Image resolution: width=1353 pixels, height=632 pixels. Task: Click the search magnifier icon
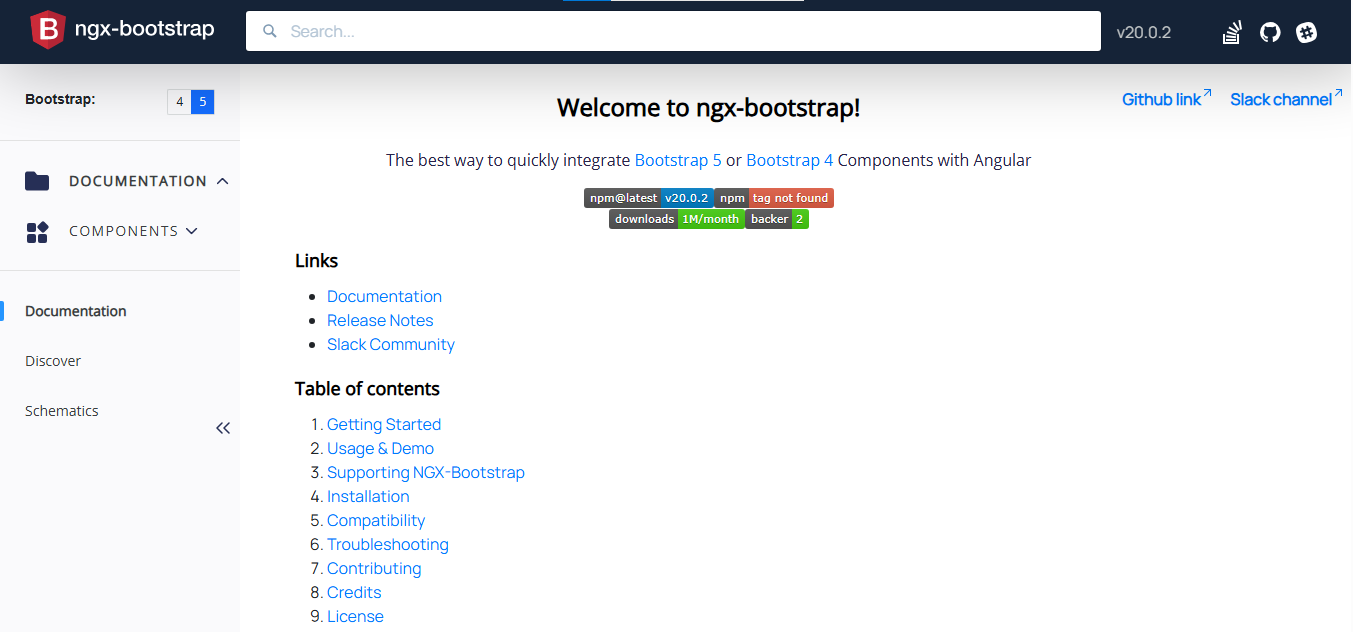point(269,31)
